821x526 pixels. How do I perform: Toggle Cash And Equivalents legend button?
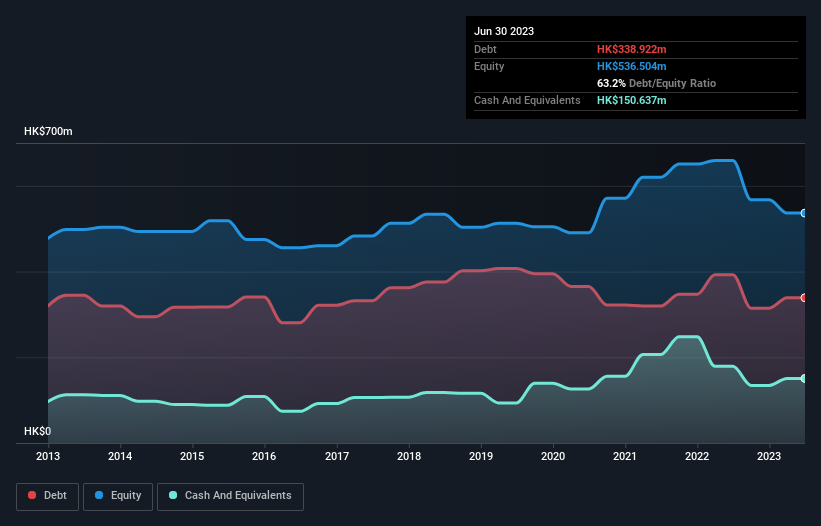point(230,495)
